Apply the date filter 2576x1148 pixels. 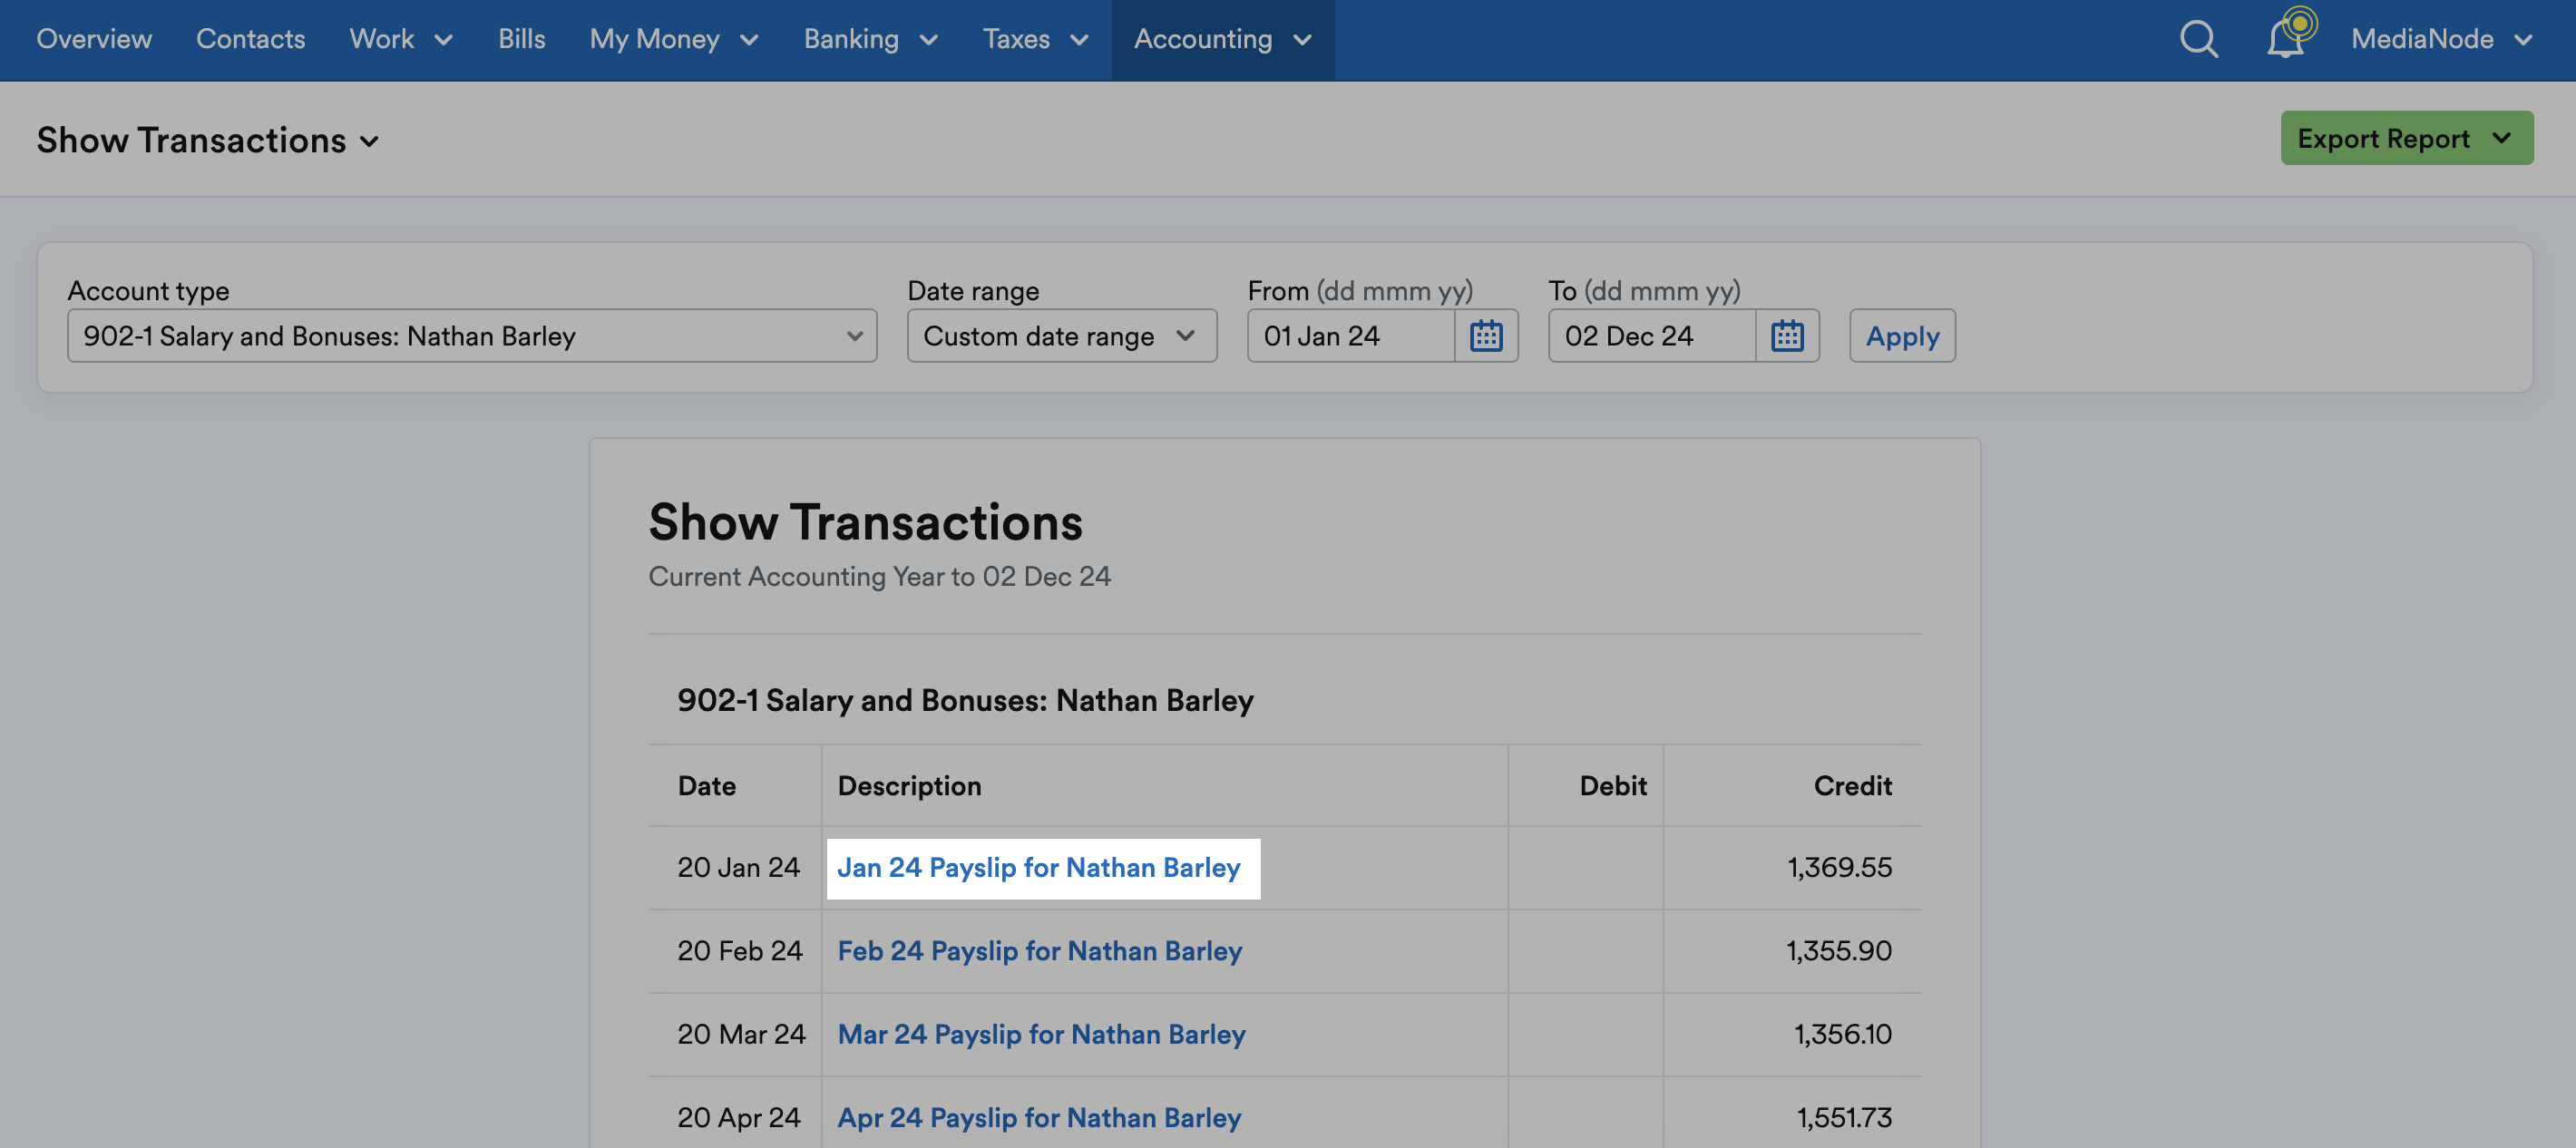1902,336
